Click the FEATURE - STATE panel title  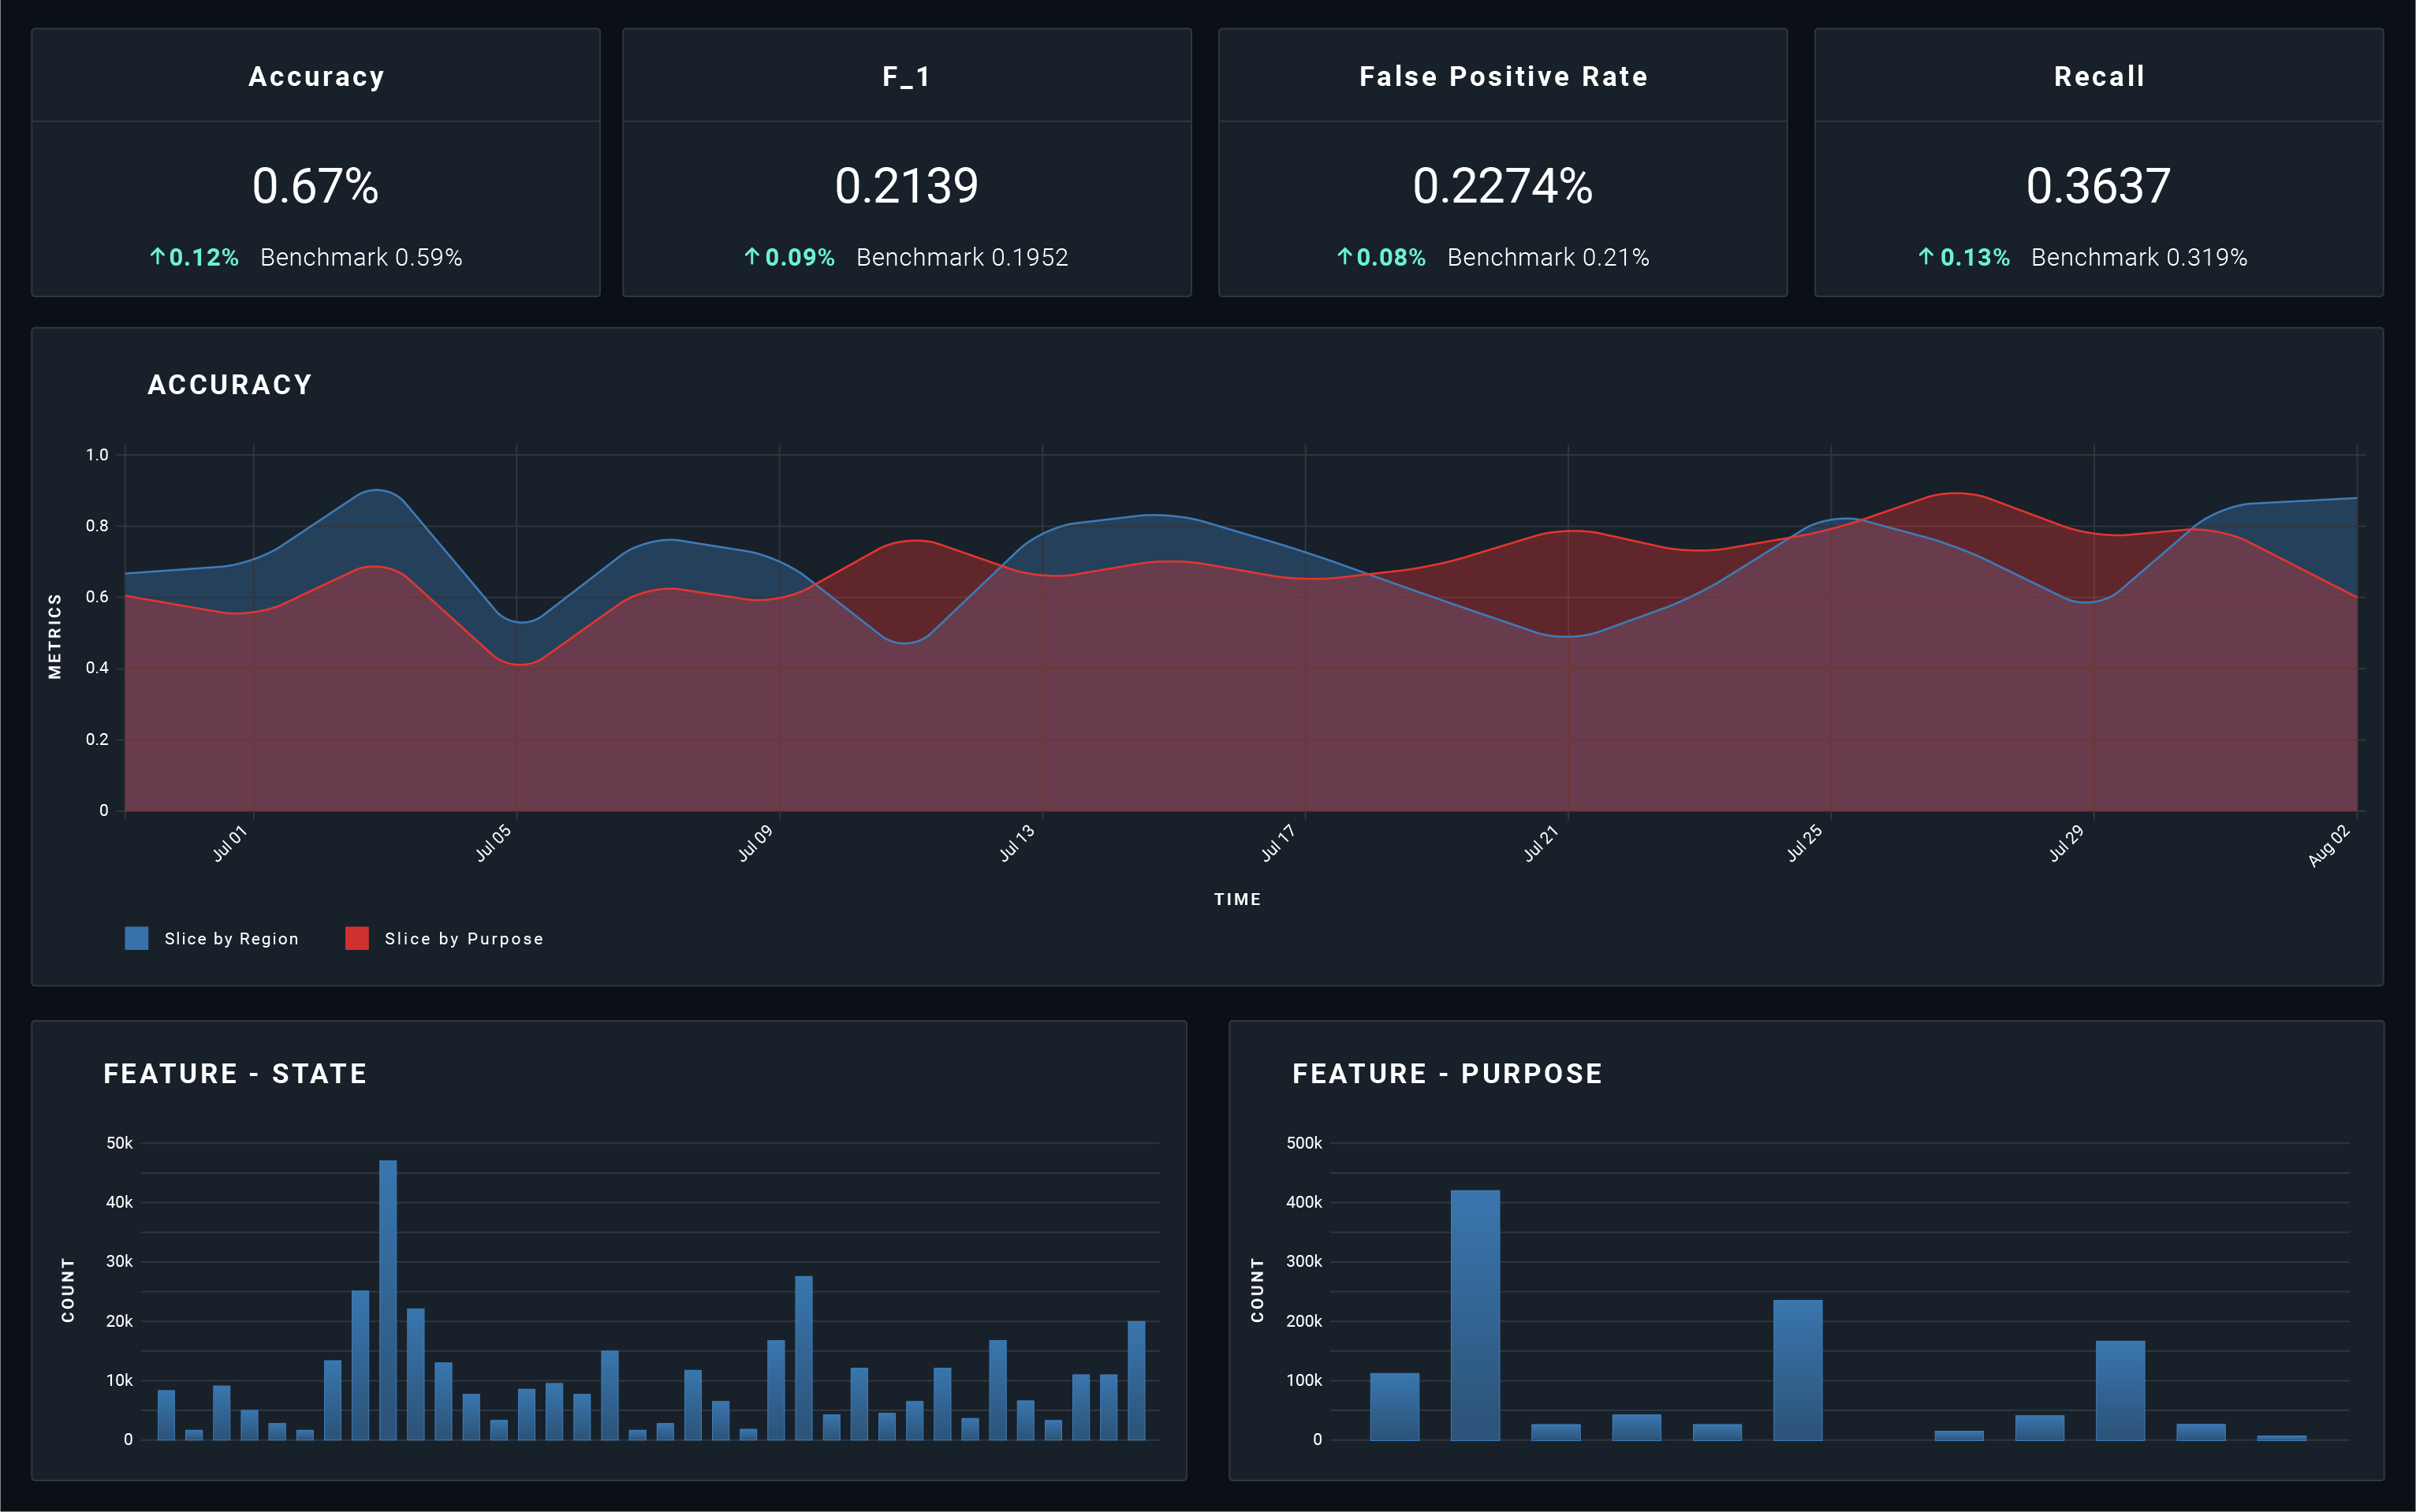point(235,1074)
